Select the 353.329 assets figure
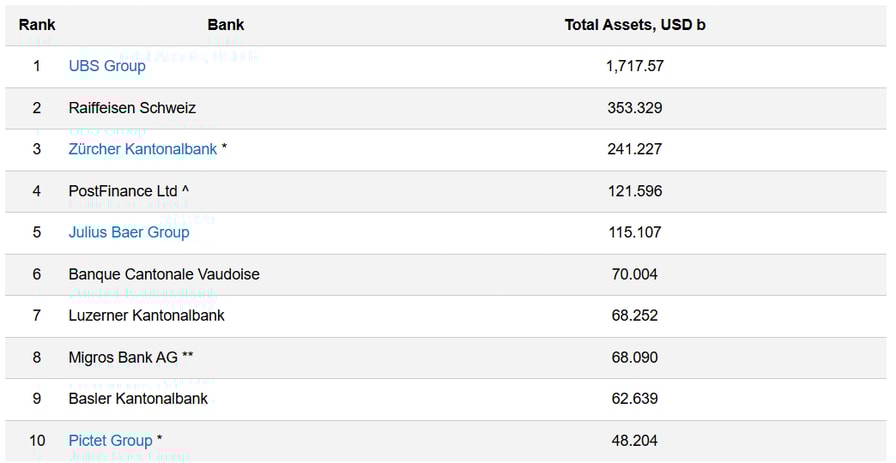Image resolution: width=896 pixels, height=463 pixels. 634,108
